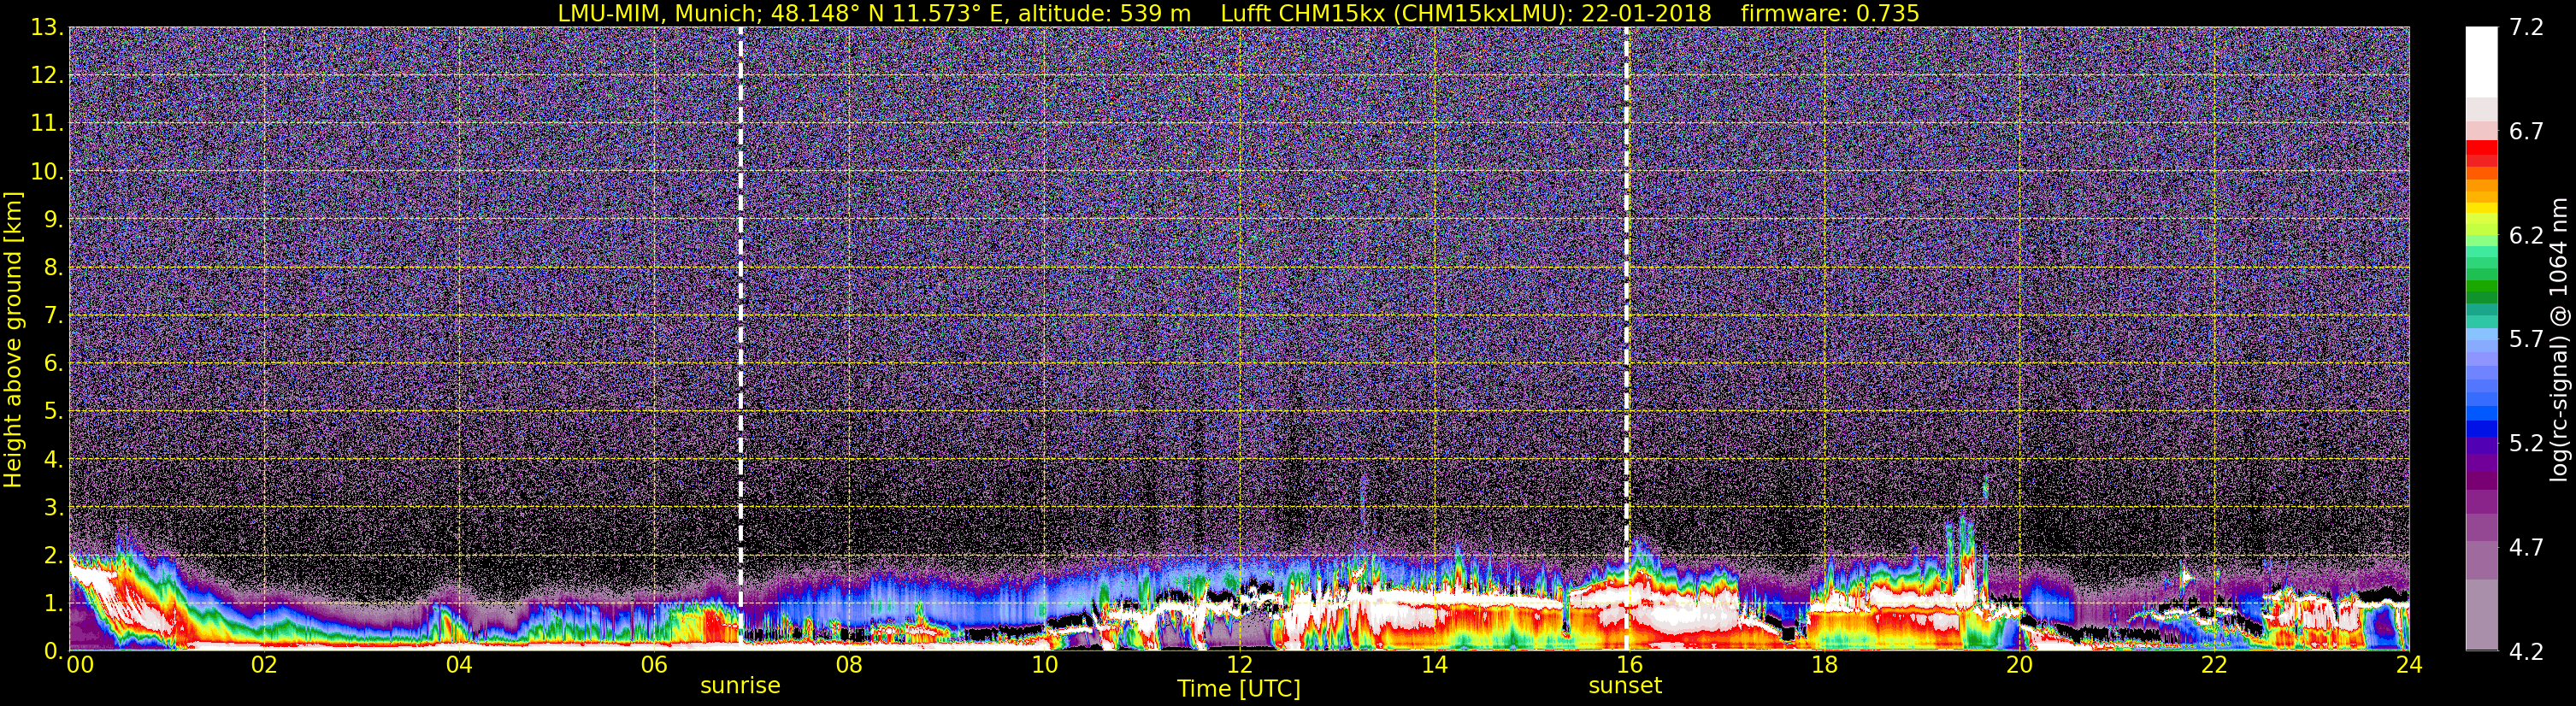Image resolution: width=2576 pixels, height=706 pixels.
Task: Click time axis tick '12'
Action: [x=1239, y=666]
